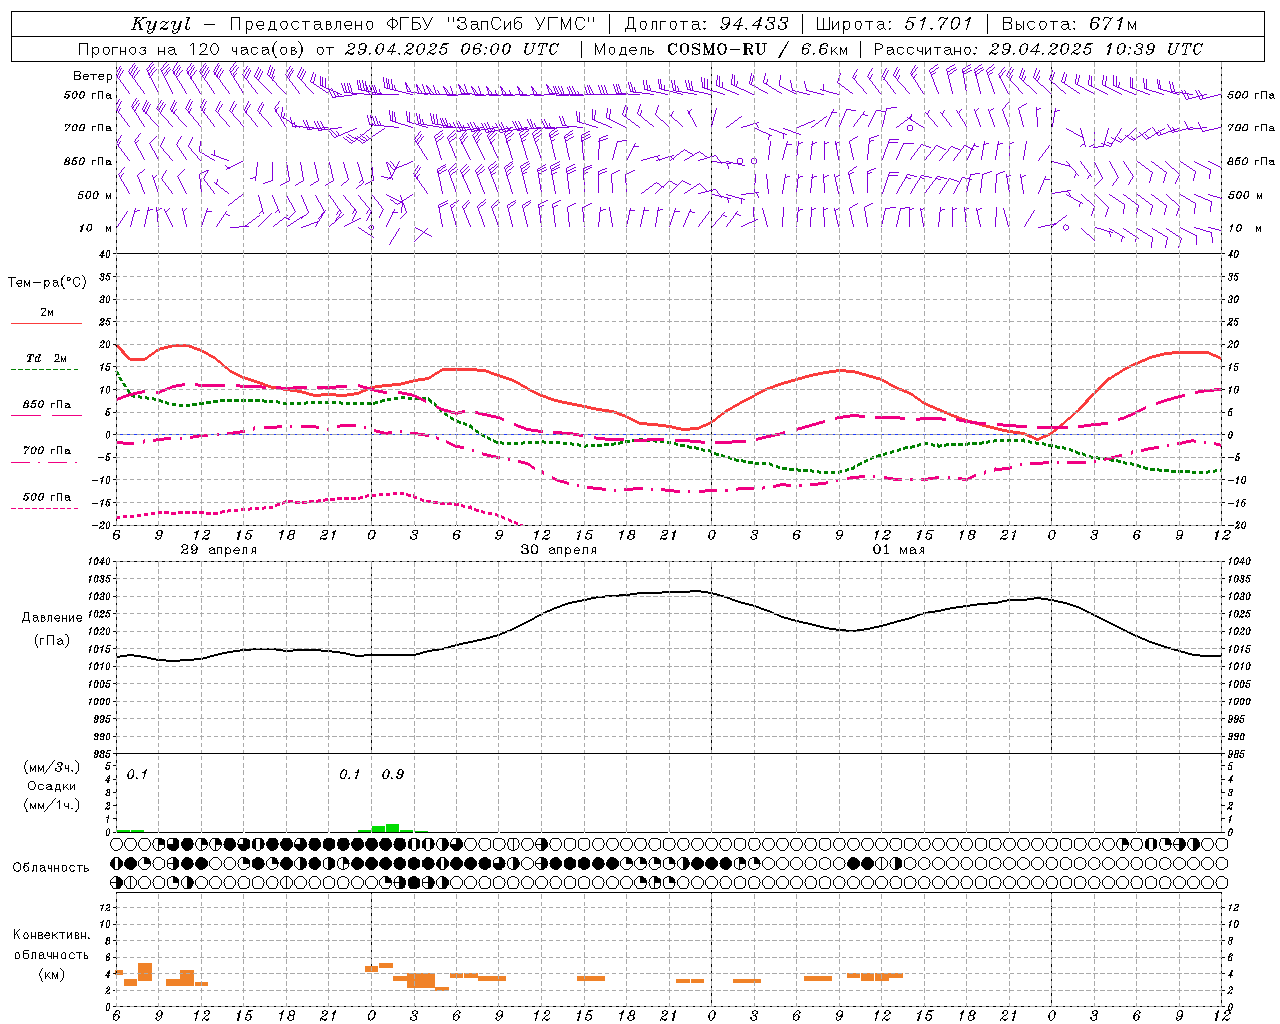Click the "30 апреля" date label
The width and height of the screenshot is (1280, 1024).
point(558,550)
